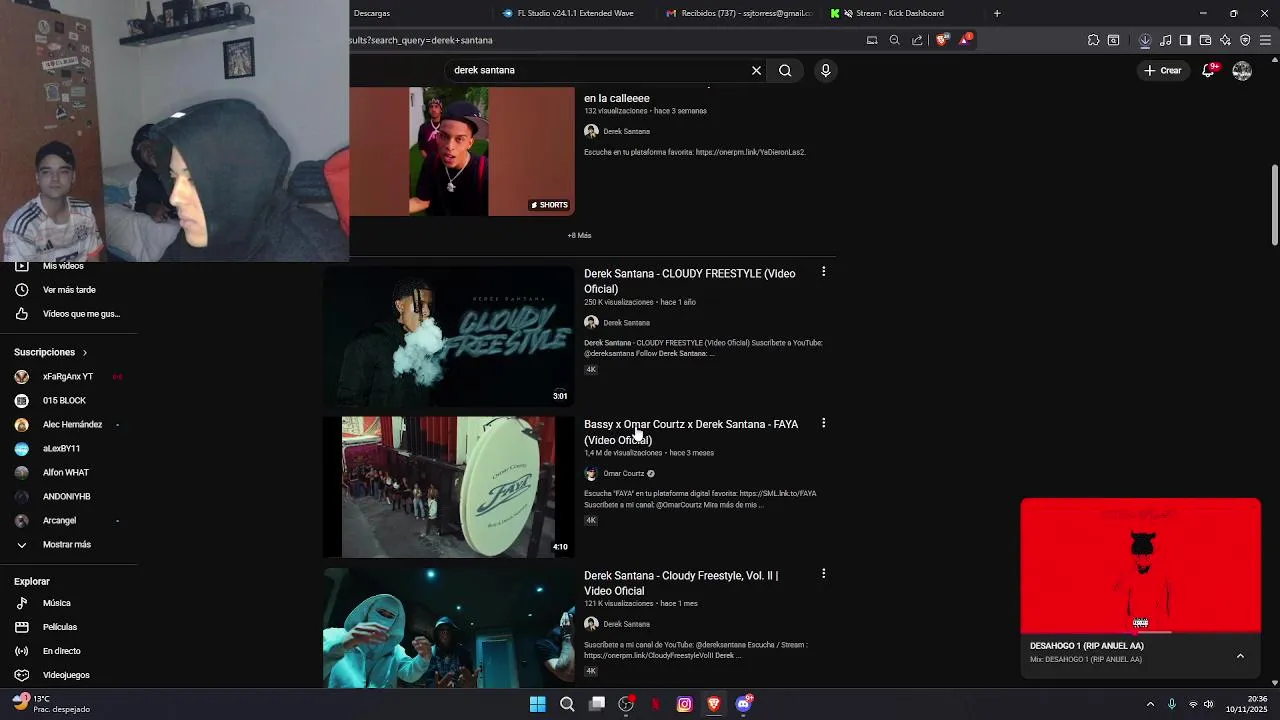
Task: Open the CLOUDY FREESTYLE video thumbnail
Action: (x=448, y=336)
